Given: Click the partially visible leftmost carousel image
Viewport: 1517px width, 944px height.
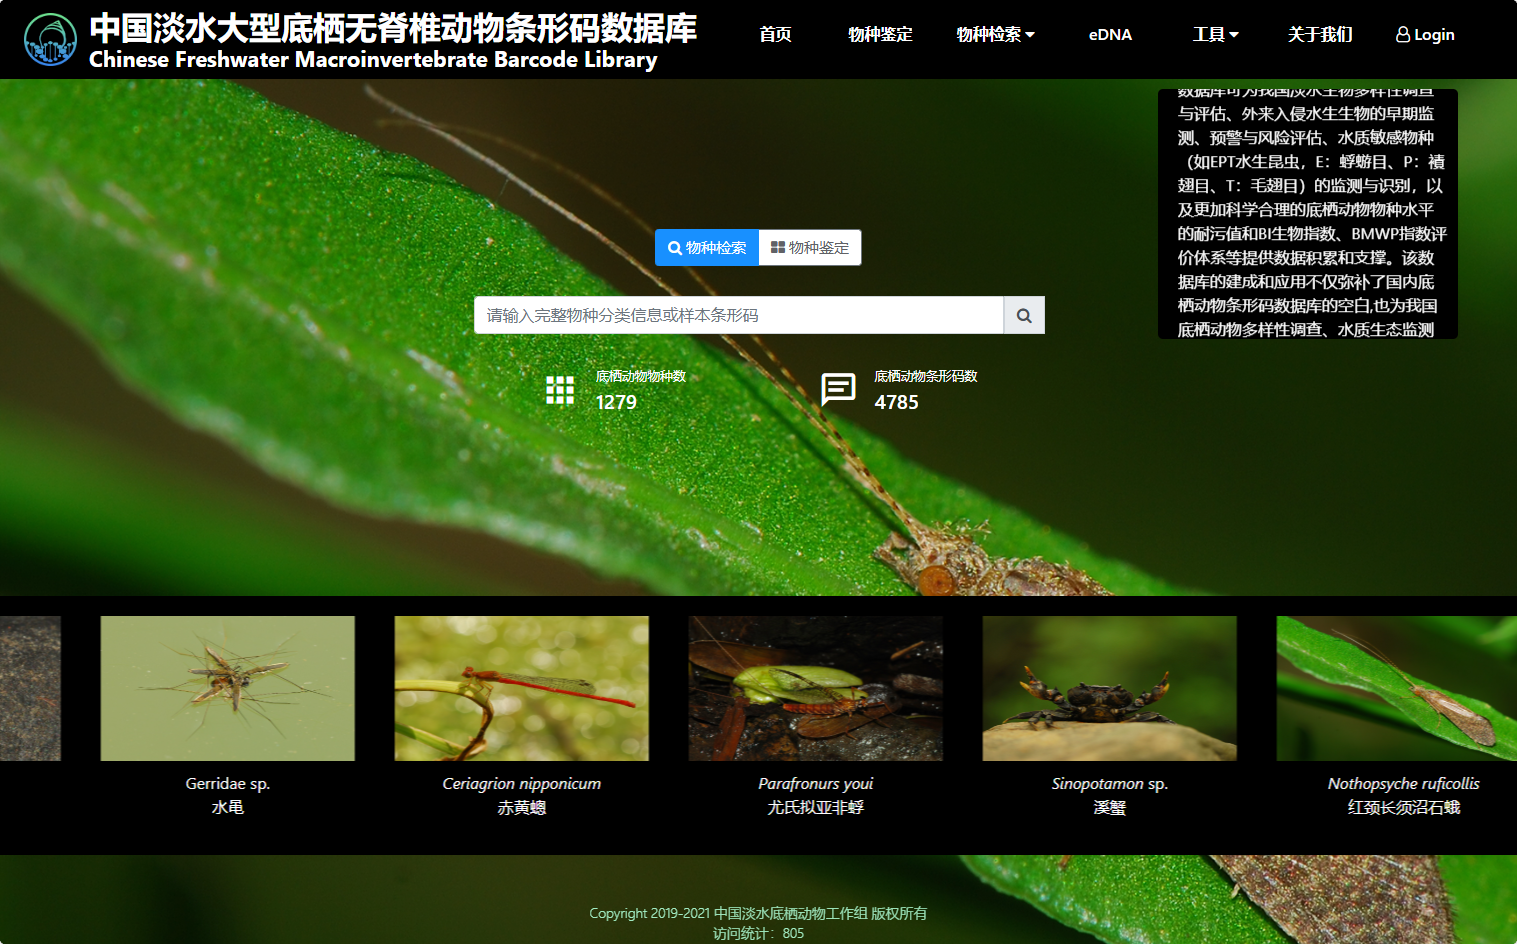Looking at the screenshot, I should pos(30,688).
